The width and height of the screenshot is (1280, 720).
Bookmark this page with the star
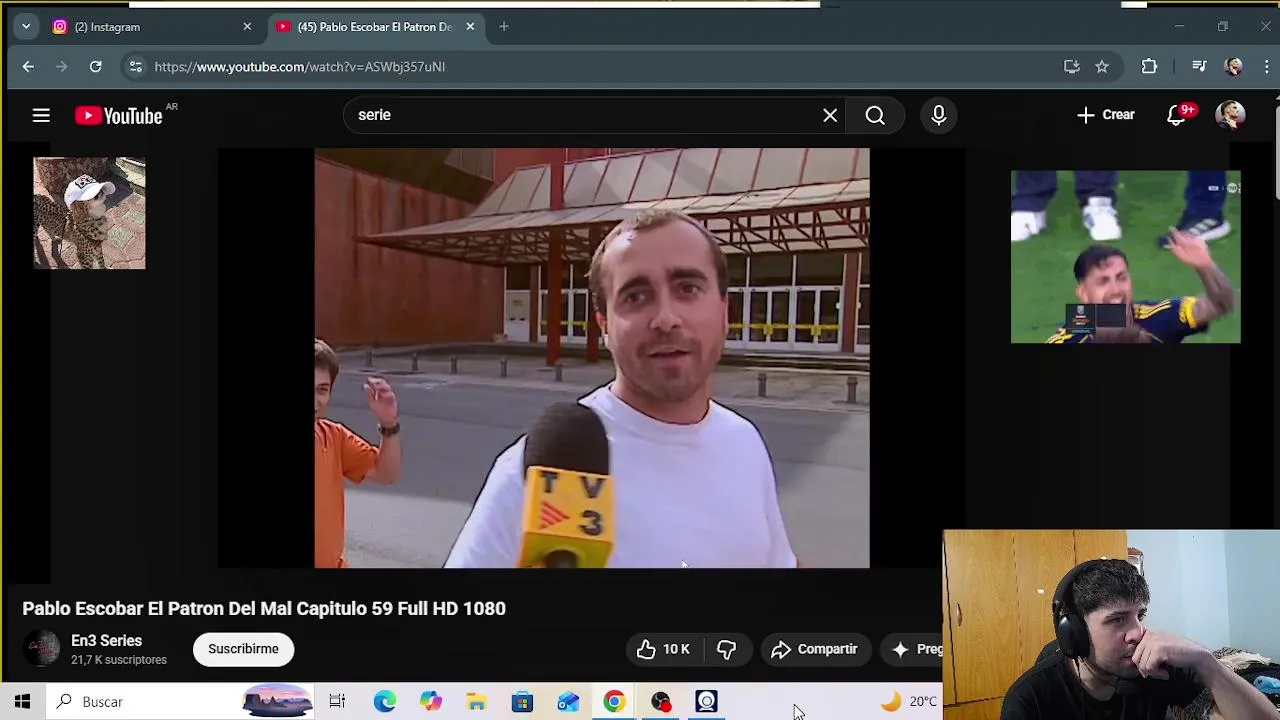1102,67
